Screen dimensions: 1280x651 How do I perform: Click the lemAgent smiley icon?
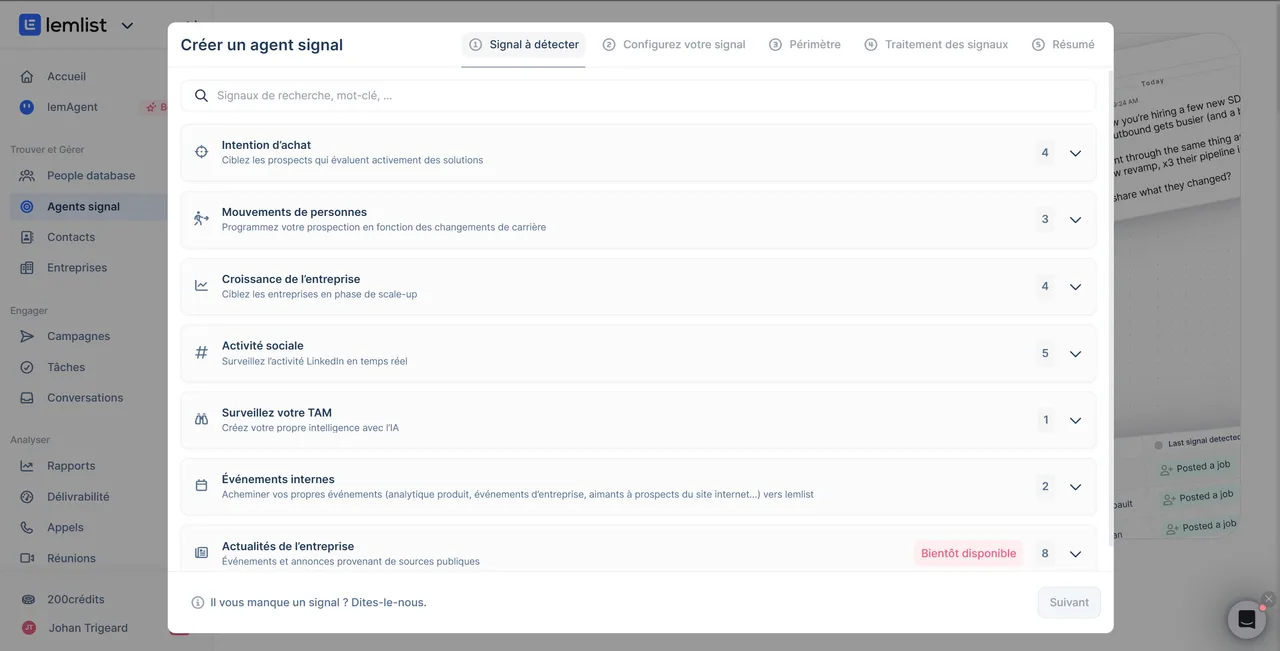tap(27, 107)
